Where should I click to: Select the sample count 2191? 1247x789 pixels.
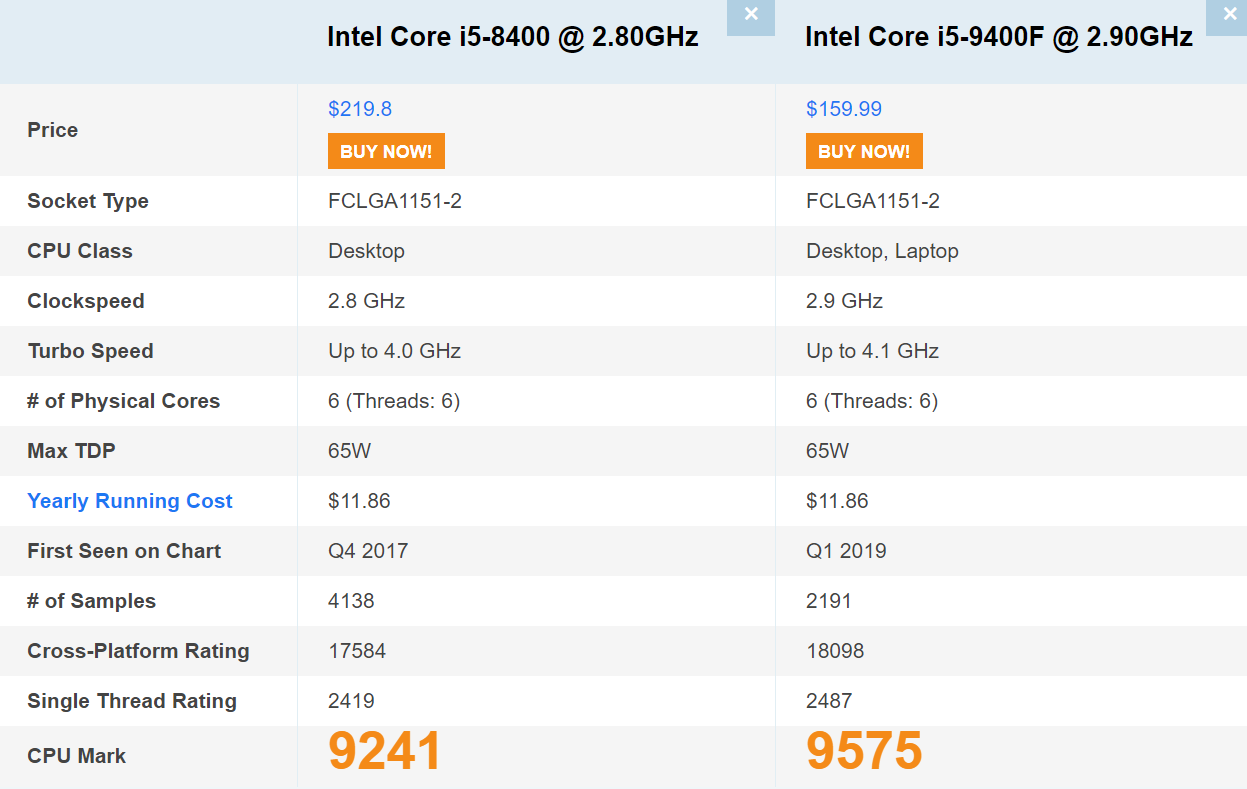coord(829,601)
